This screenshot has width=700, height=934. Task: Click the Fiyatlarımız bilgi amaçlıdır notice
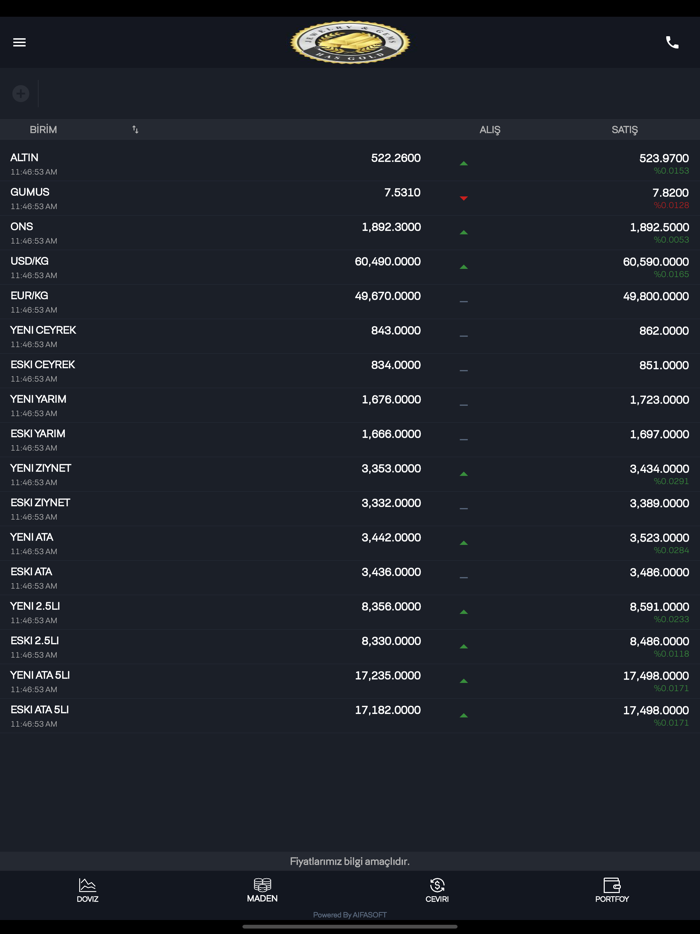coord(350,861)
